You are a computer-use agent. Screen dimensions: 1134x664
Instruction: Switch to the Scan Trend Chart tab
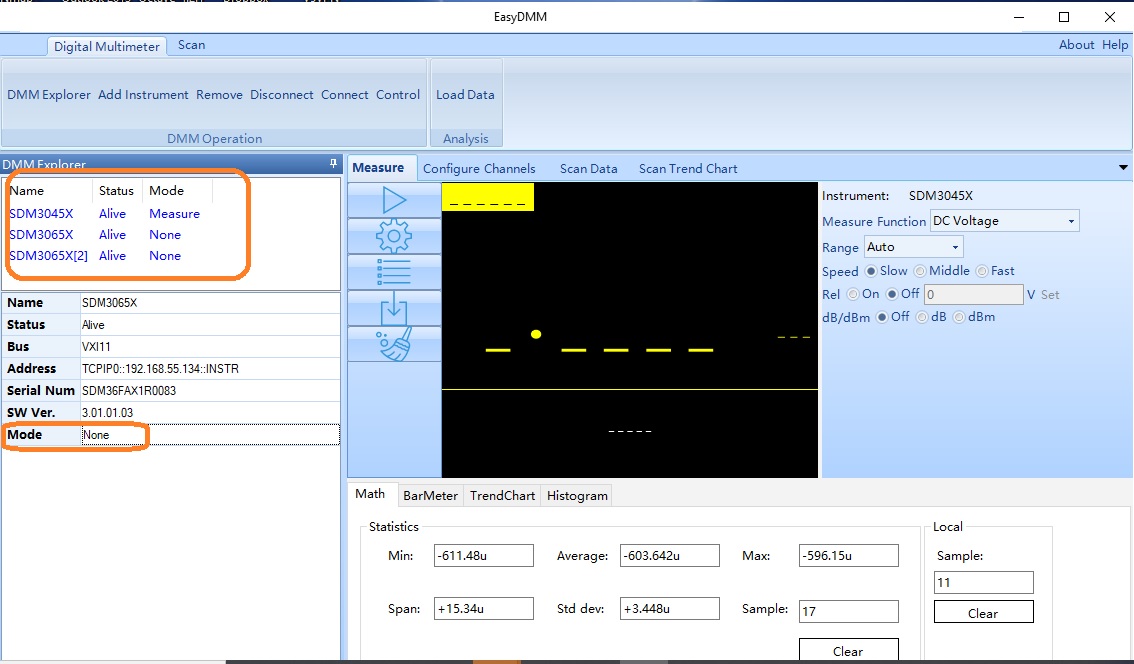coord(688,169)
